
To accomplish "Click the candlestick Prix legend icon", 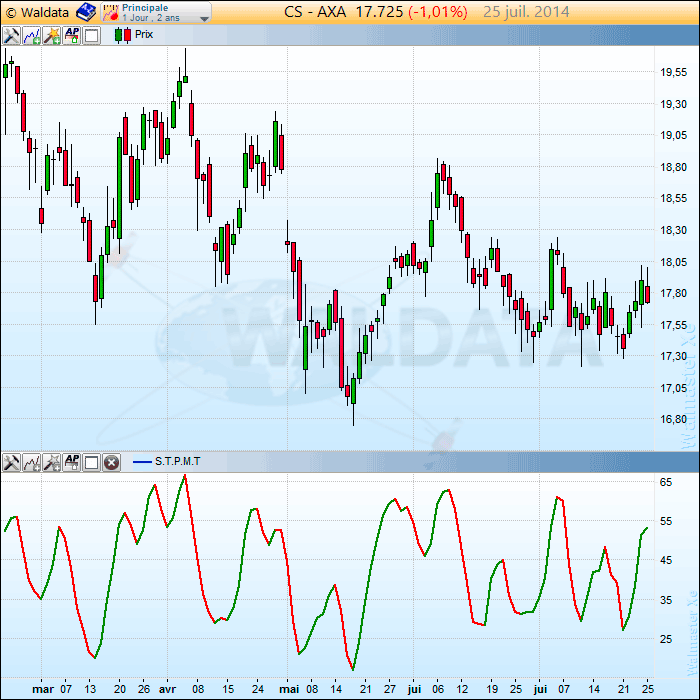I will pyautogui.click(x=122, y=35).
